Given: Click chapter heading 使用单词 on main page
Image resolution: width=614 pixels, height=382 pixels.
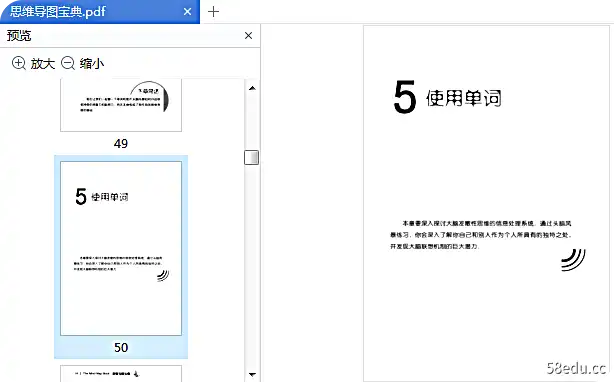Looking at the screenshot, I should (464, 98).
